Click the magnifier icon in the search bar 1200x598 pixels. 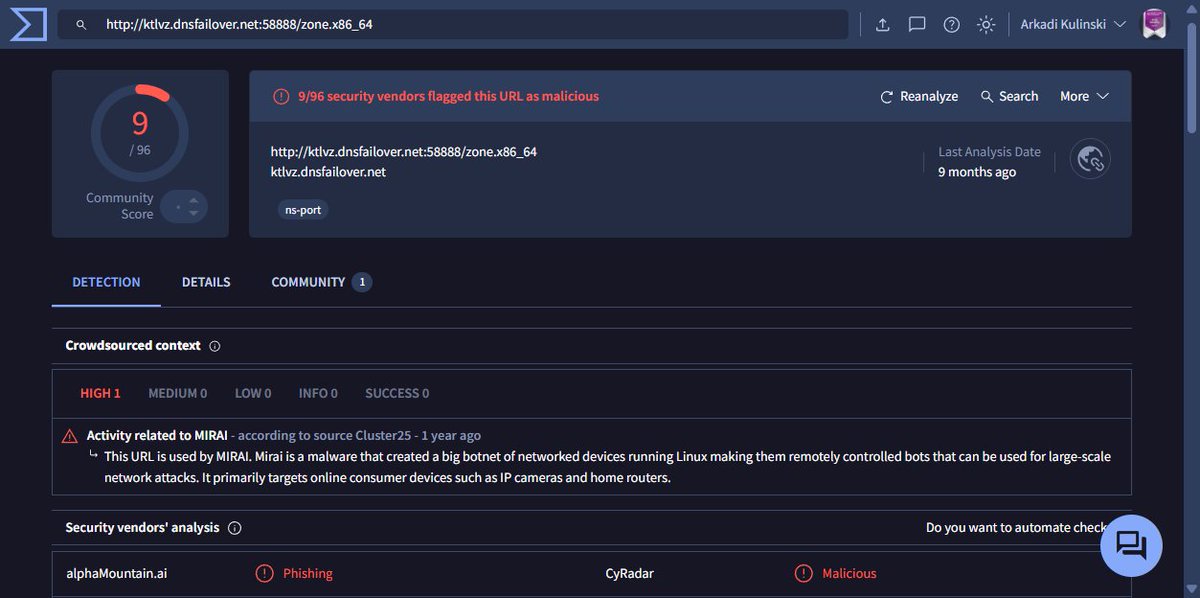(80, 23)
